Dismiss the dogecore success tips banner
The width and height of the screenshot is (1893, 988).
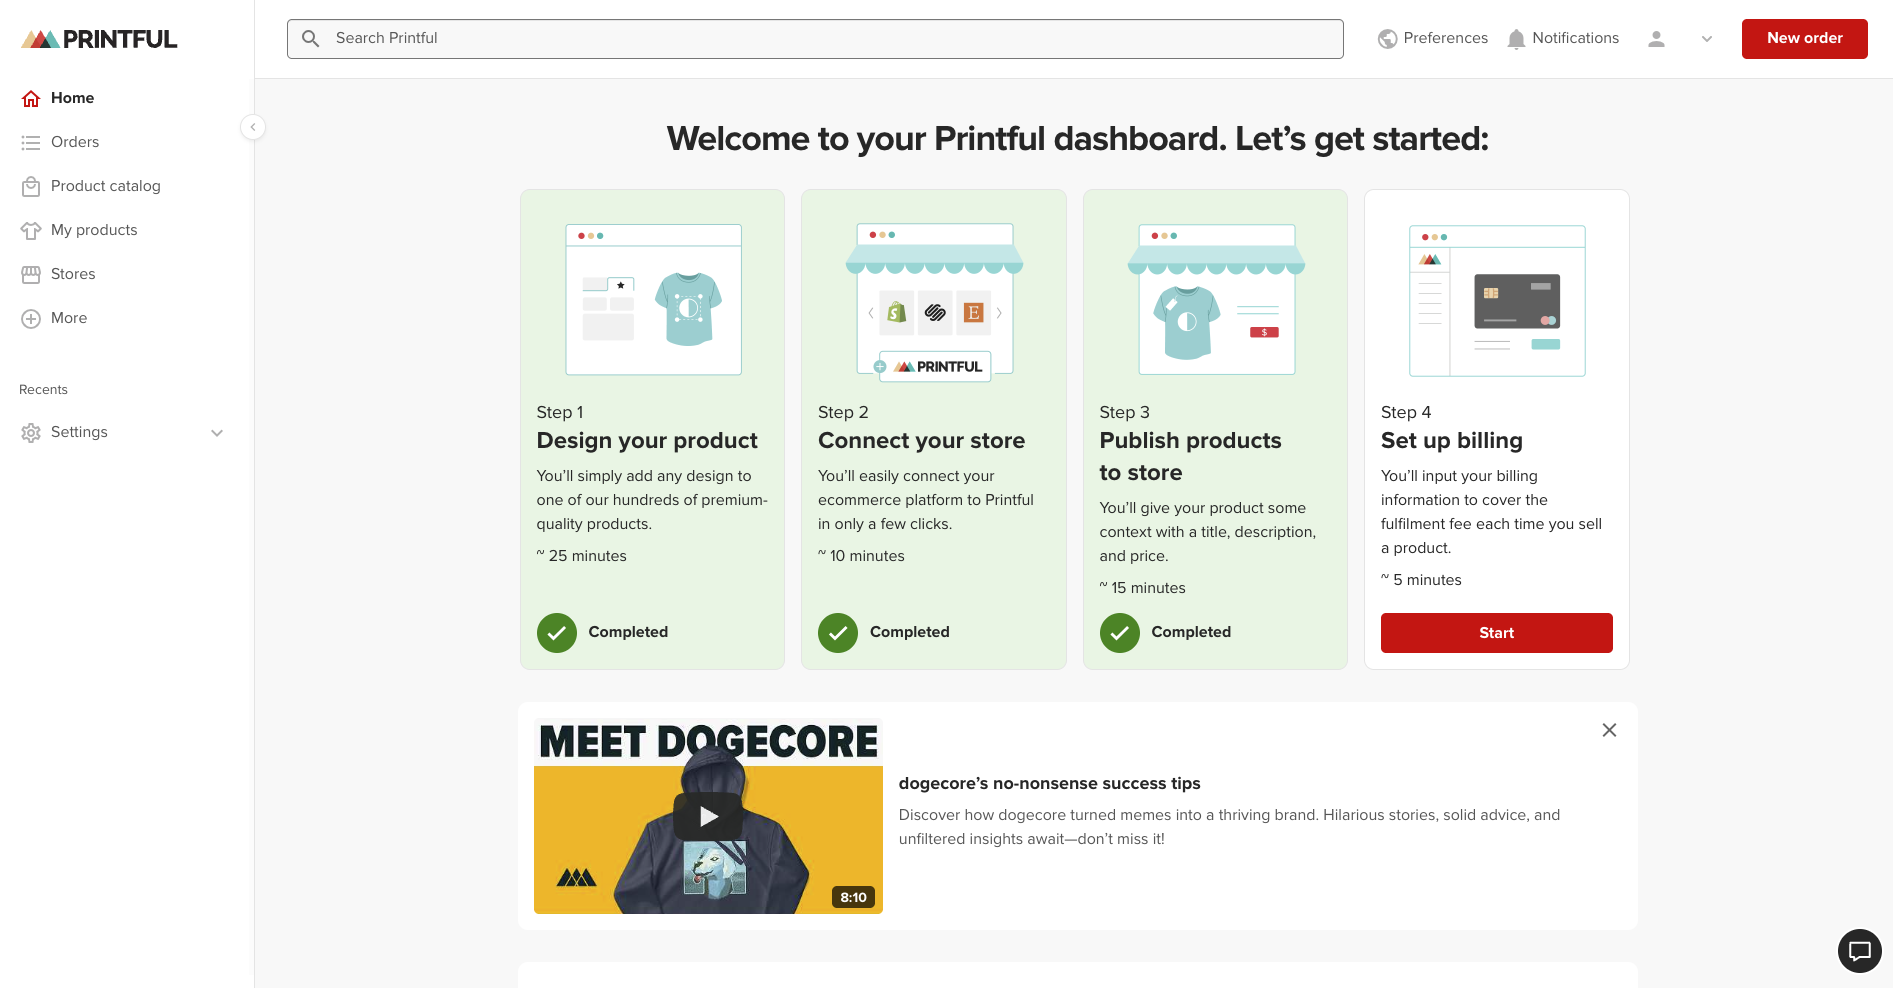pos(1609,730)
